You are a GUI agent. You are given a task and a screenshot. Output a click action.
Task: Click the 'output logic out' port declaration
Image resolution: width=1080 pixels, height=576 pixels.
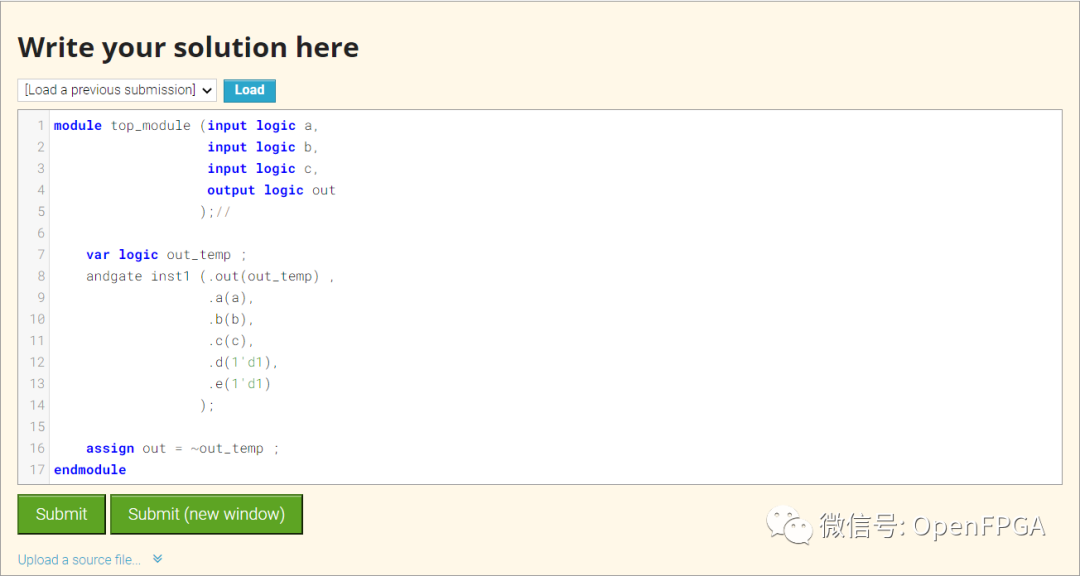(x=271, y=190)
